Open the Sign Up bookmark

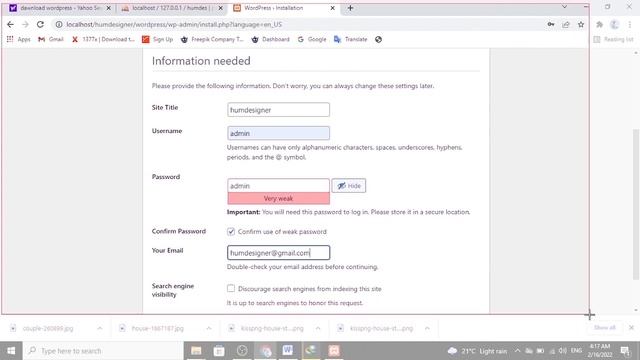(158, 39)
